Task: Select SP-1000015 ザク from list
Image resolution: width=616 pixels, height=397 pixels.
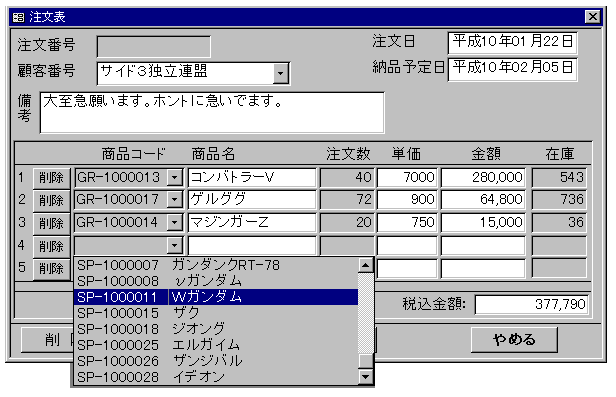Action: [216, 313]
